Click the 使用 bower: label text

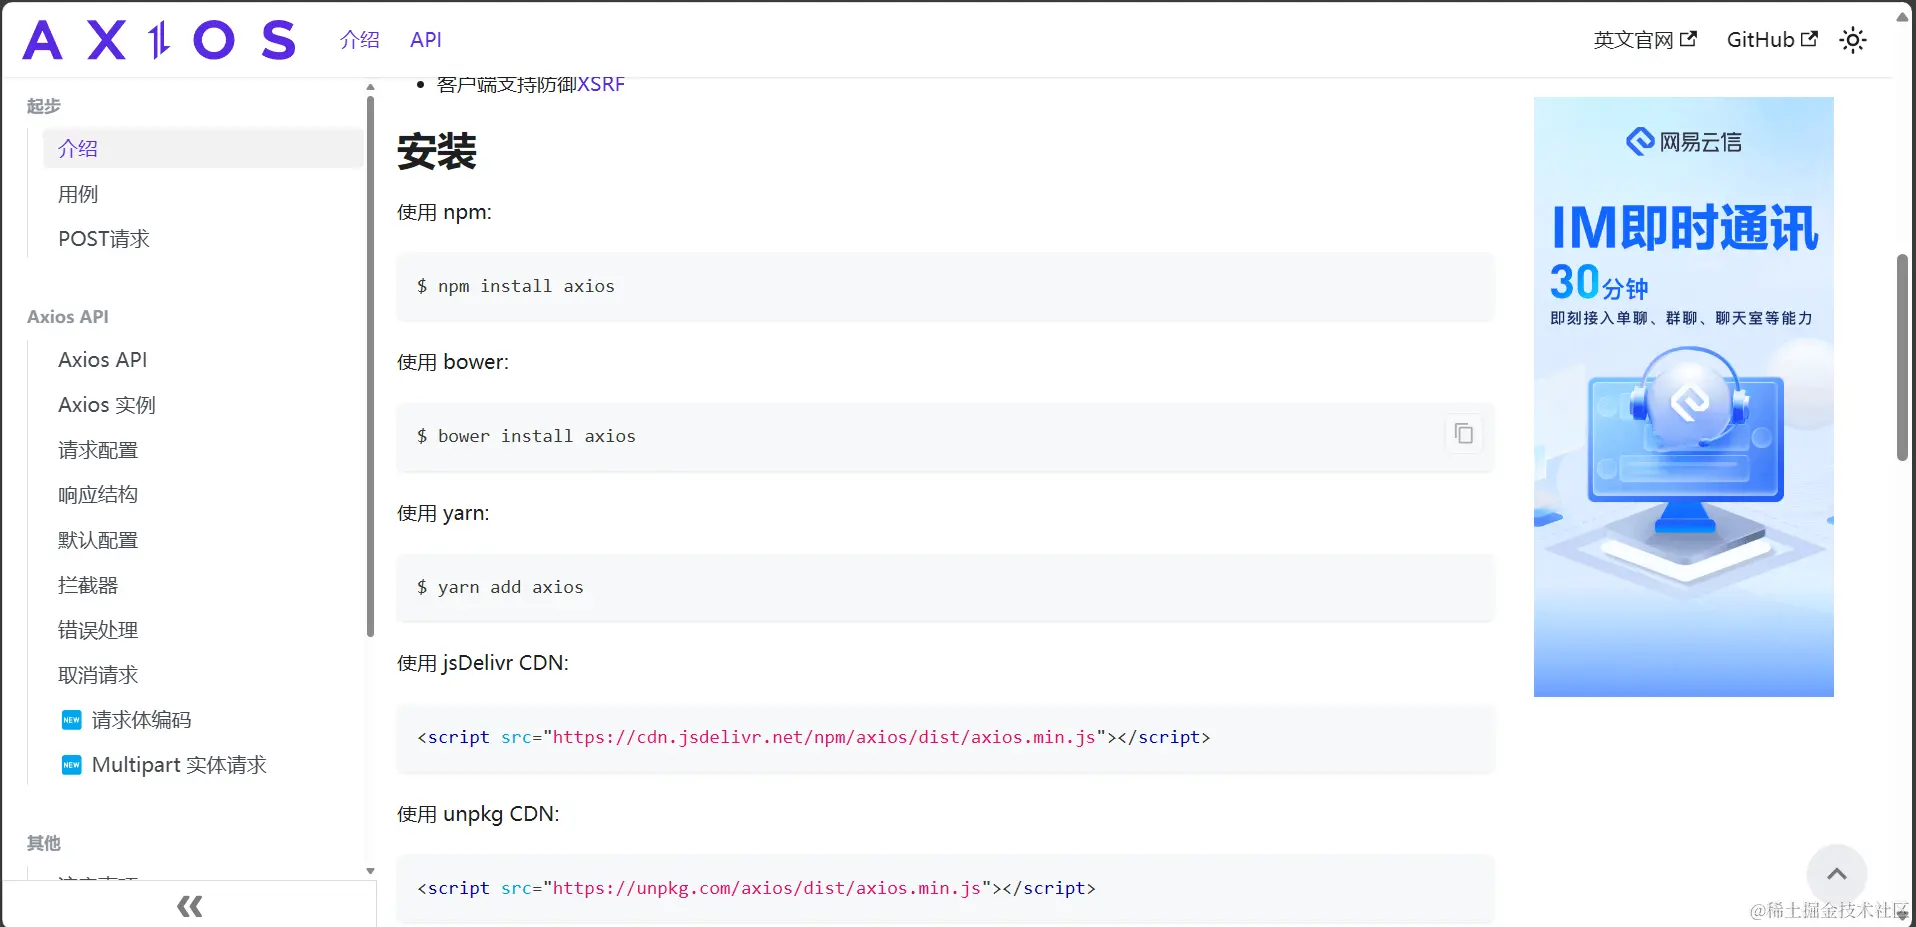tap(453, 362)
